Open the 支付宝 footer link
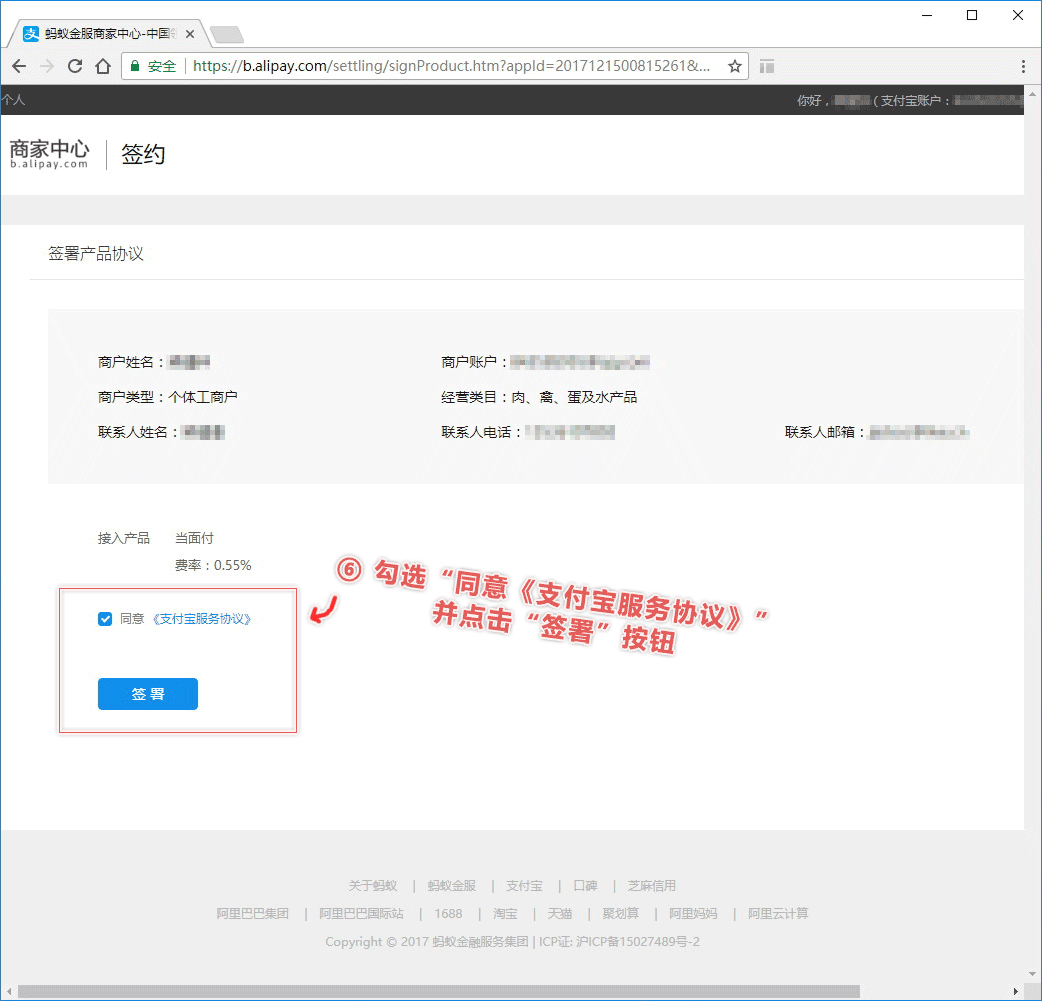 524,885
